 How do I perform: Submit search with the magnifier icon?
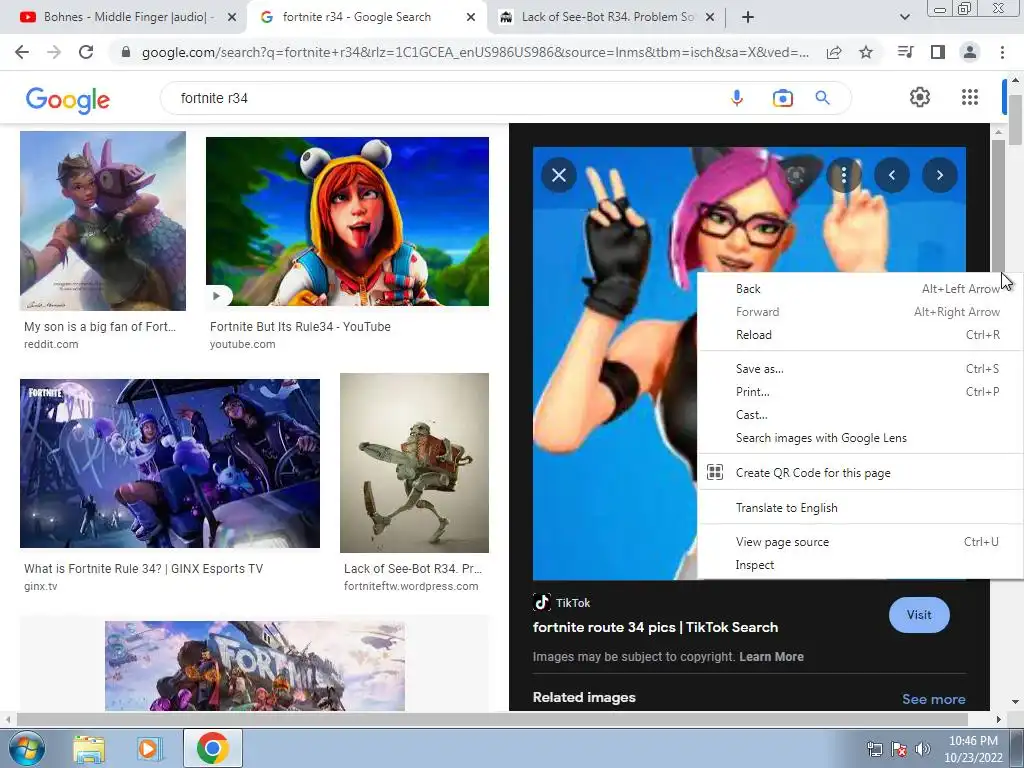(822, 98)
